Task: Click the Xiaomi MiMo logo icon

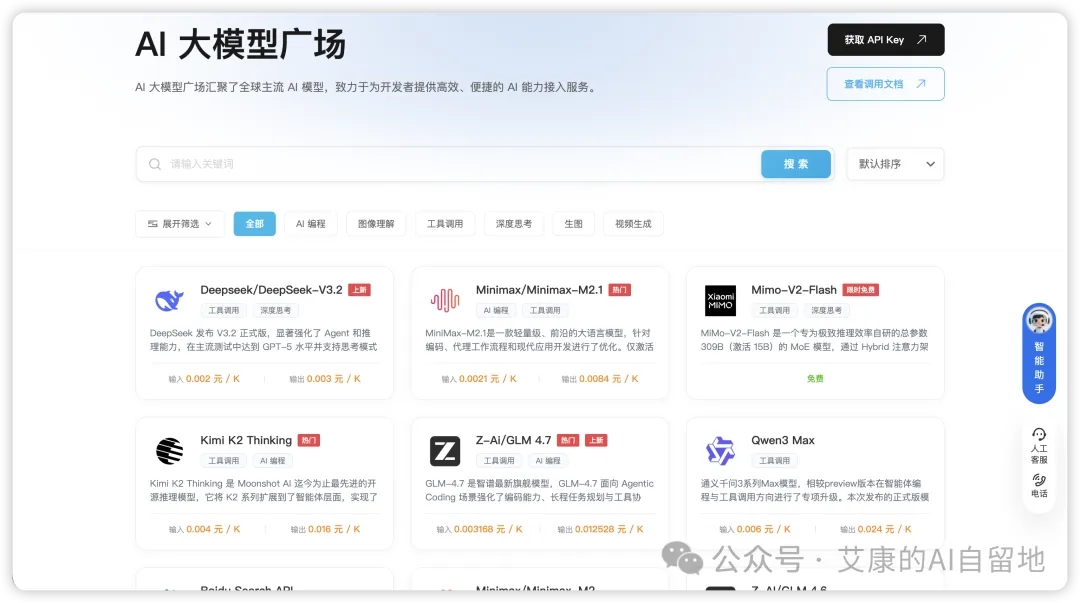Action: pyautogui.click(x=720, y=300)
